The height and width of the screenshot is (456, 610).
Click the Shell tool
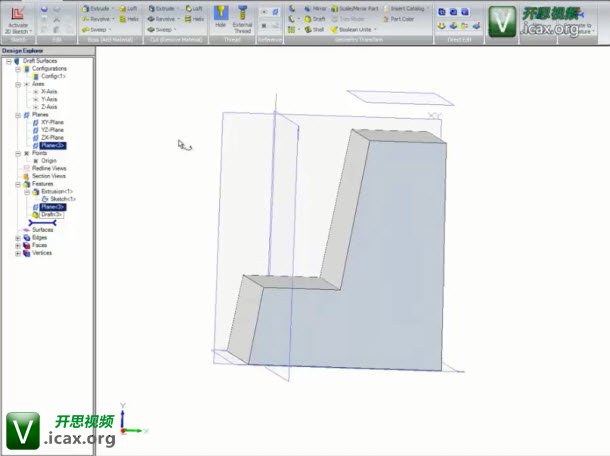(314, 29)
